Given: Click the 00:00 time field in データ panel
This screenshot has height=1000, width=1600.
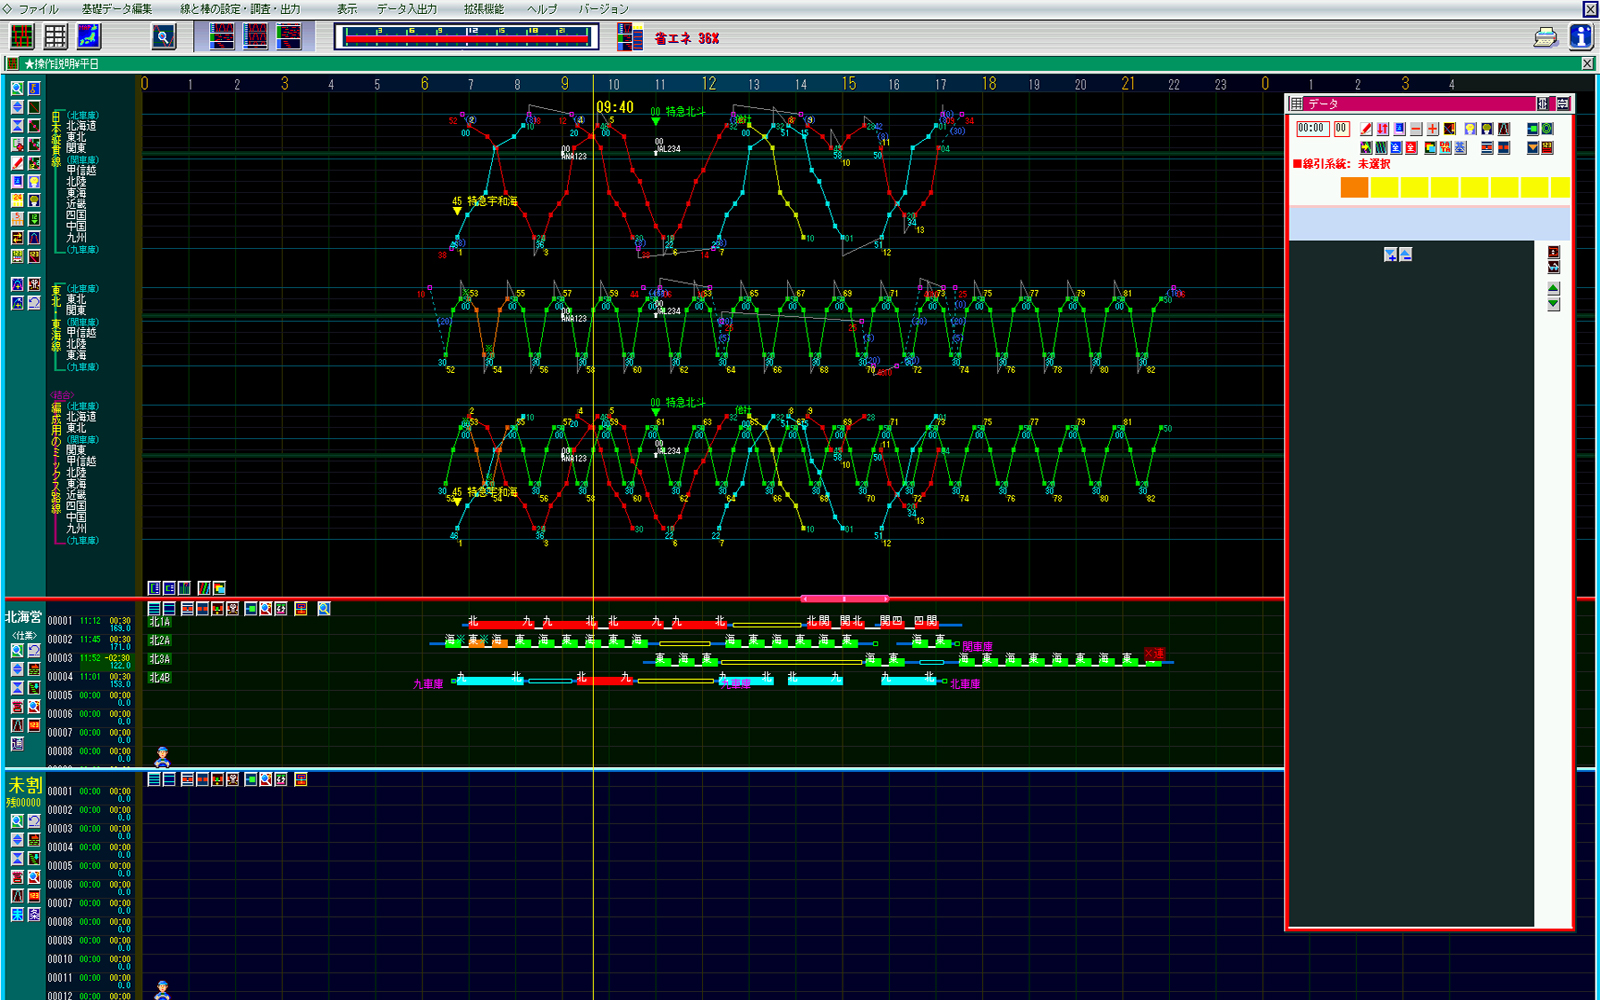Looking at the screenshot, I should tap(1313, 129).
